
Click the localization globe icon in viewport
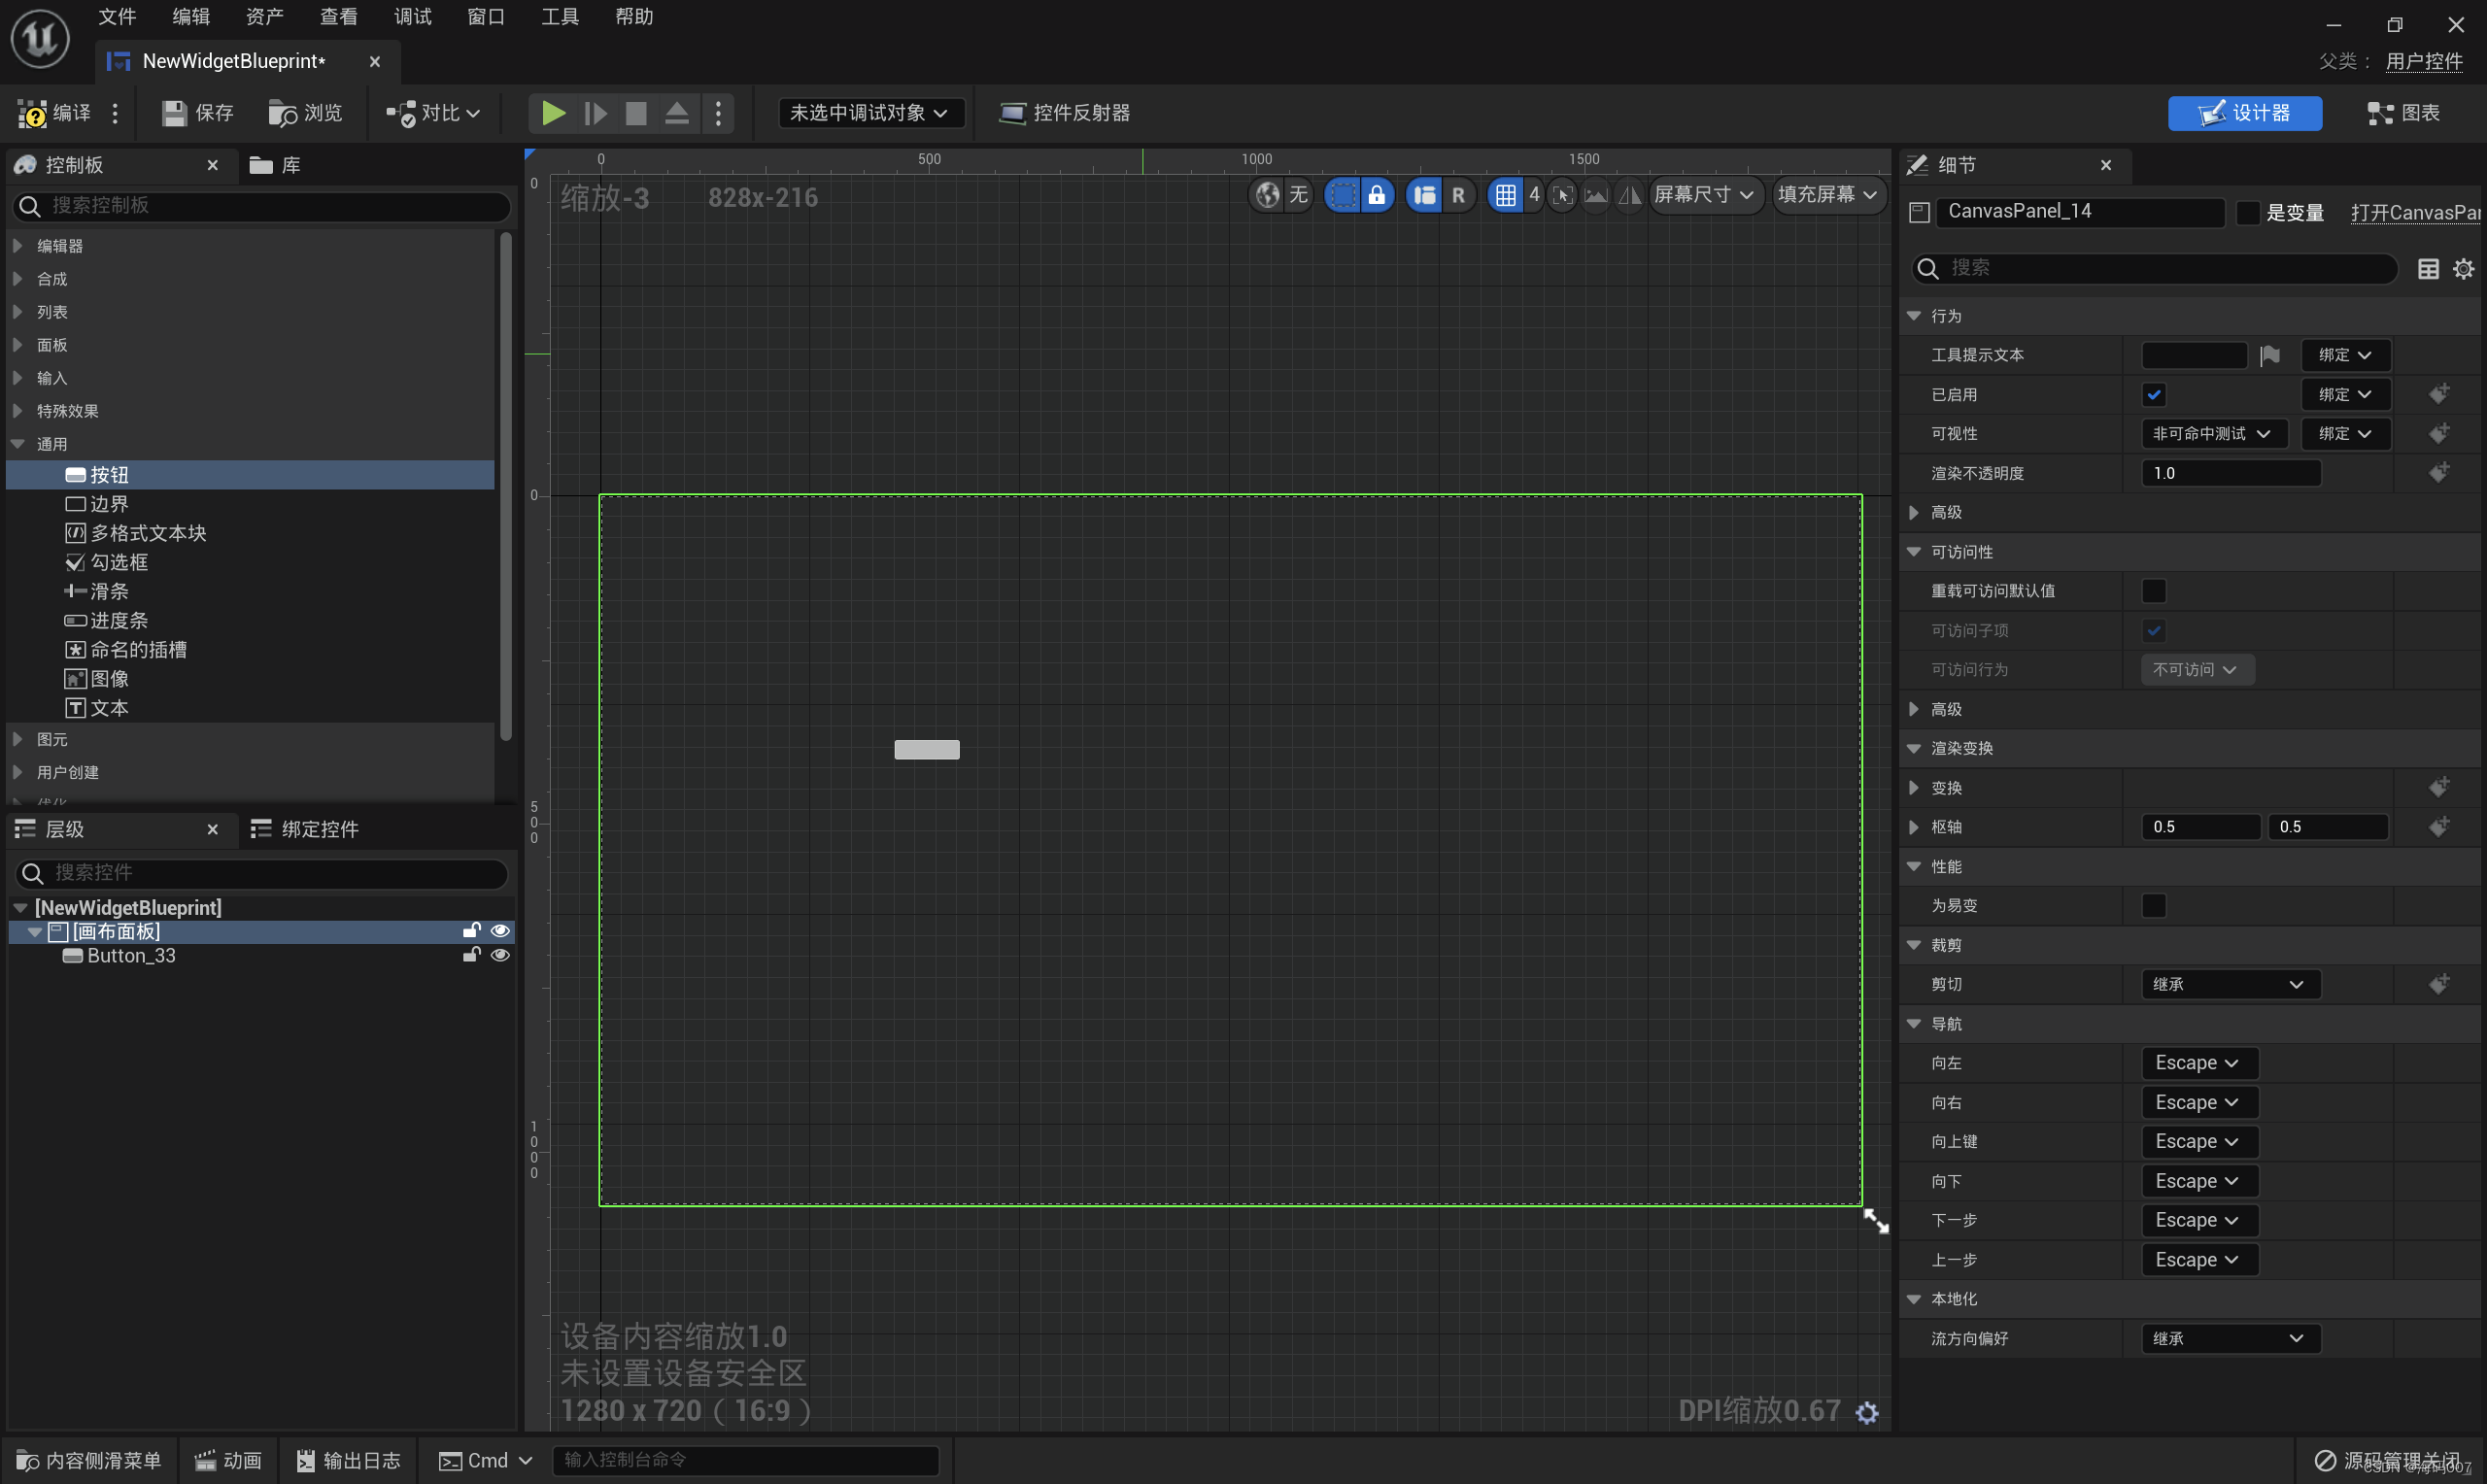point(1268,194)
